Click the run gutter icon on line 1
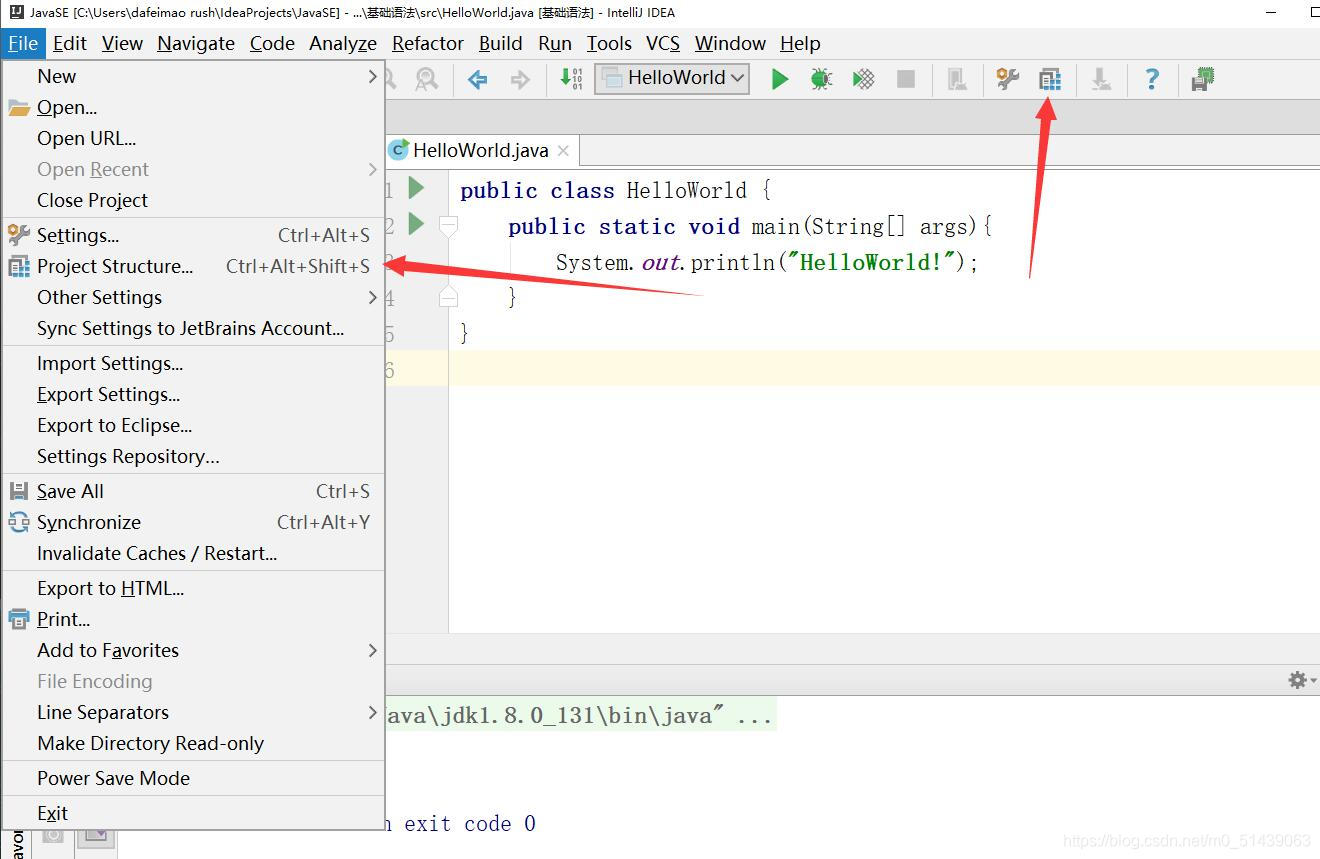Image resolution: width=1320 pixels, height=859 pixels. (x=417, y=187)
